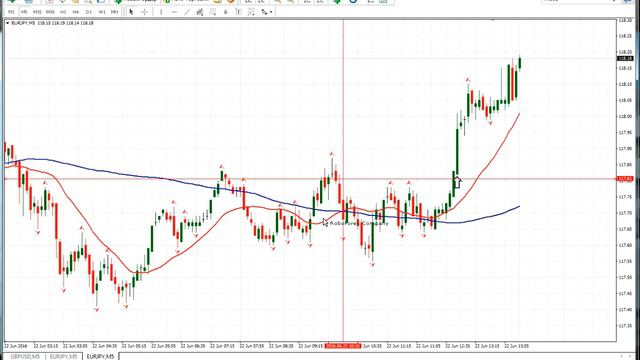The width and height of the screenshot is (640, 360).
Task: Click the 22 Jun 11:15 time label
Action: pos(399,346)
